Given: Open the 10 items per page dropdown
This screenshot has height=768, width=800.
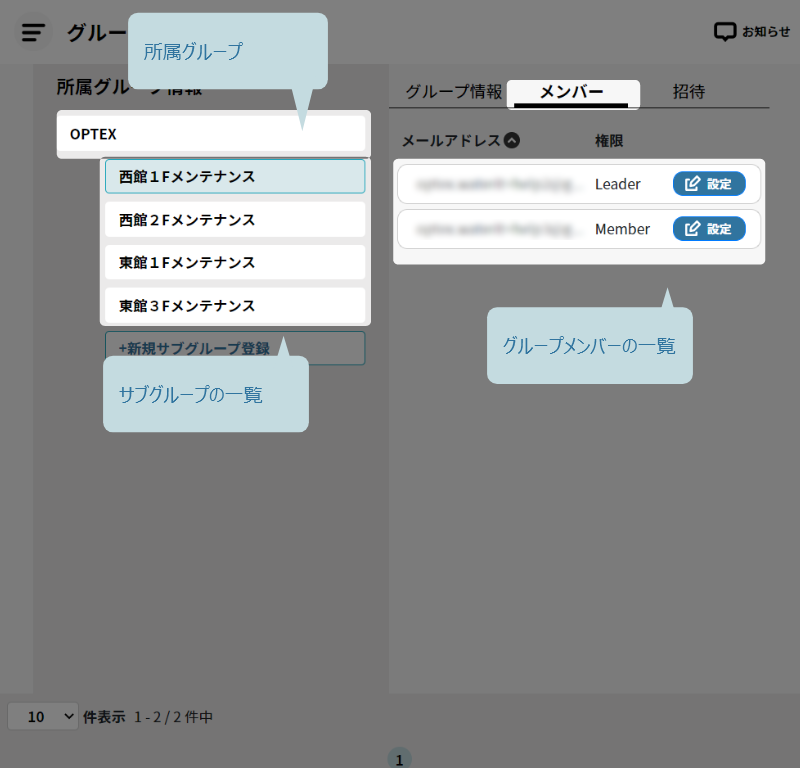Looking at the screenshot, I should click(43, 716).
